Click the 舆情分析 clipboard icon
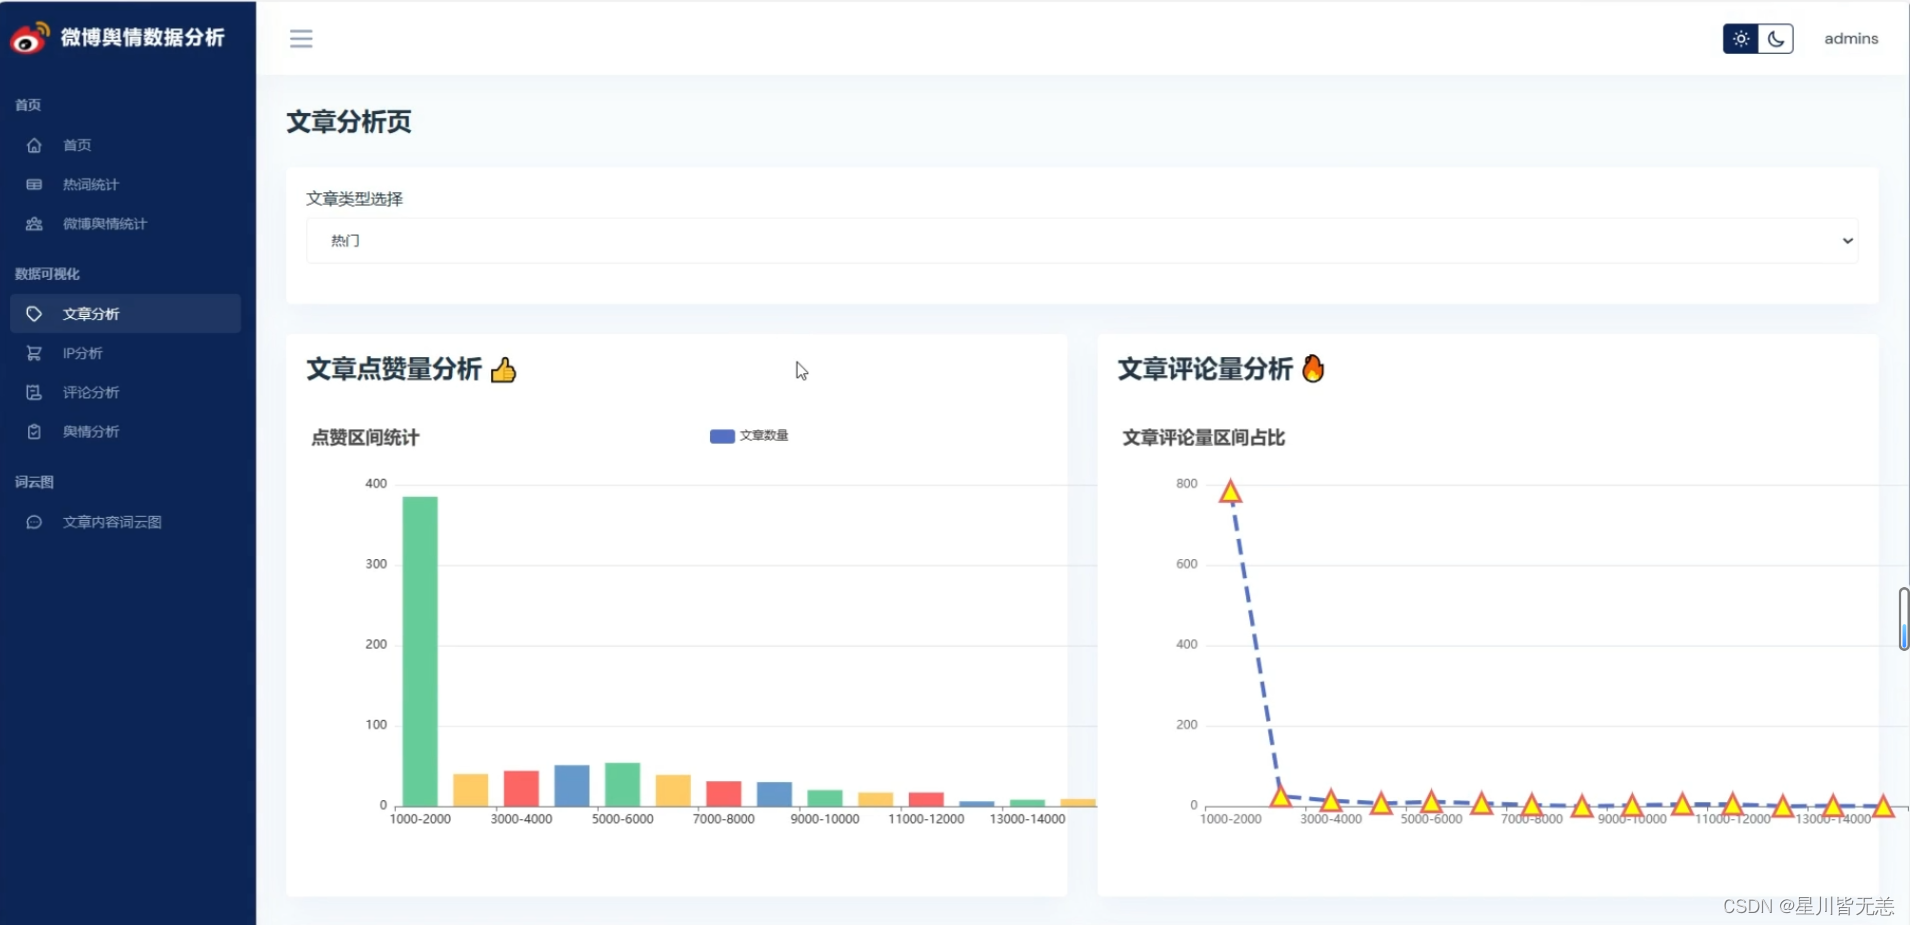 click(x=34, y=432)
